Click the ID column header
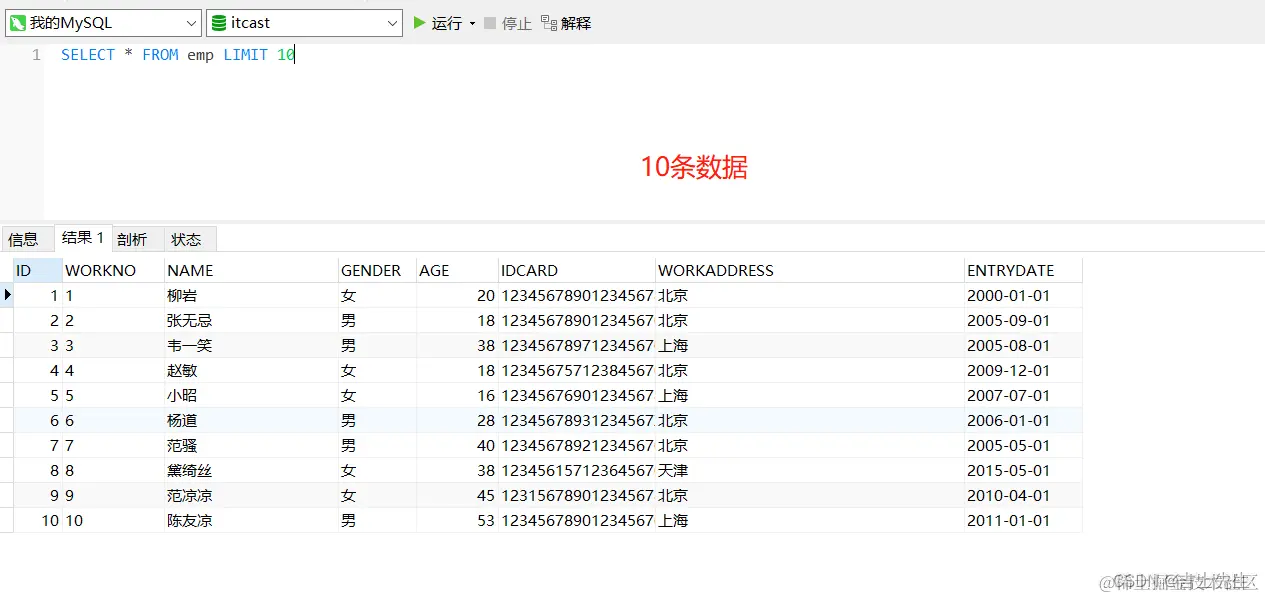 click(x=38, y=270)
